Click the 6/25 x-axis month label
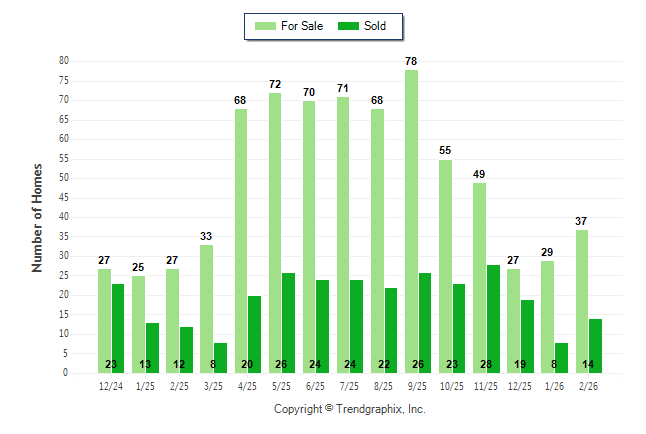Viewport: 646px width, 434px height. point(316,385)
